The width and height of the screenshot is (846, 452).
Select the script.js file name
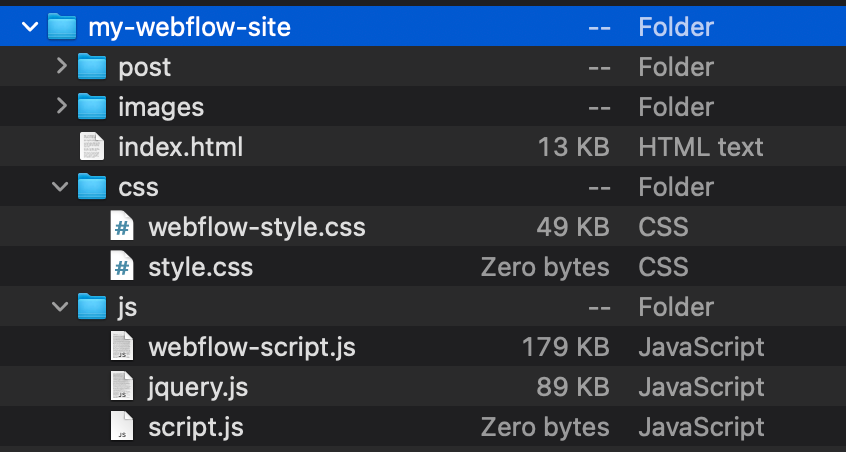click(x=196, y=427)
